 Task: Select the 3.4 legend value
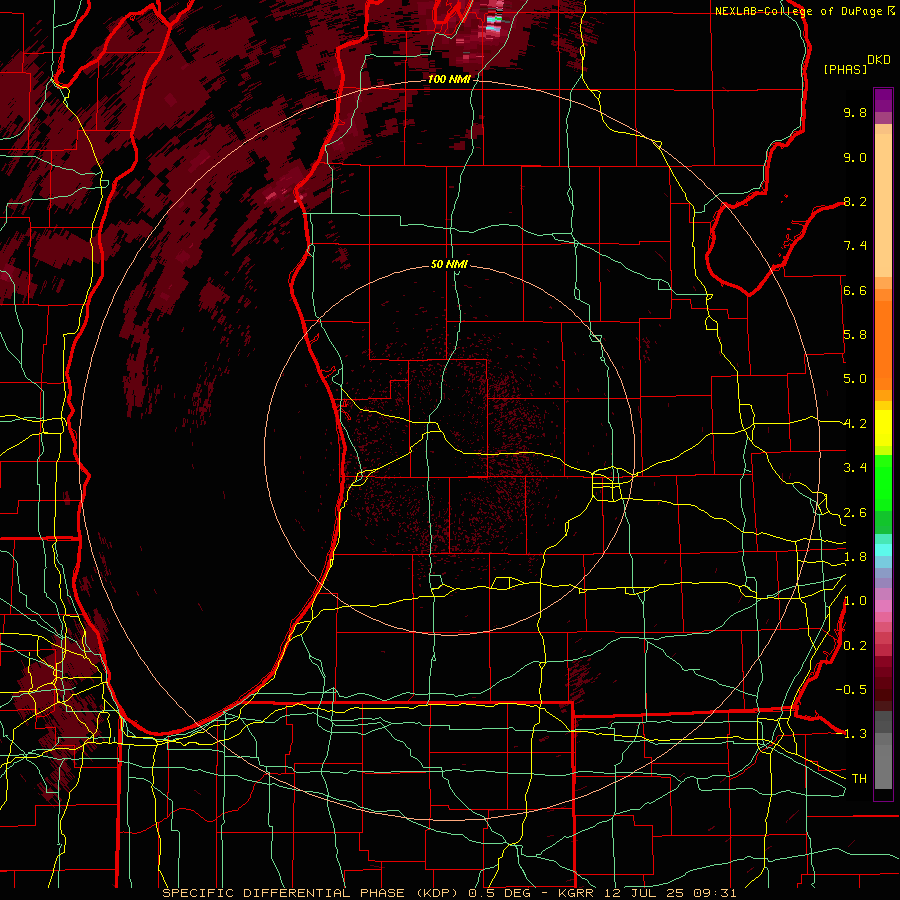coord(855,468)
